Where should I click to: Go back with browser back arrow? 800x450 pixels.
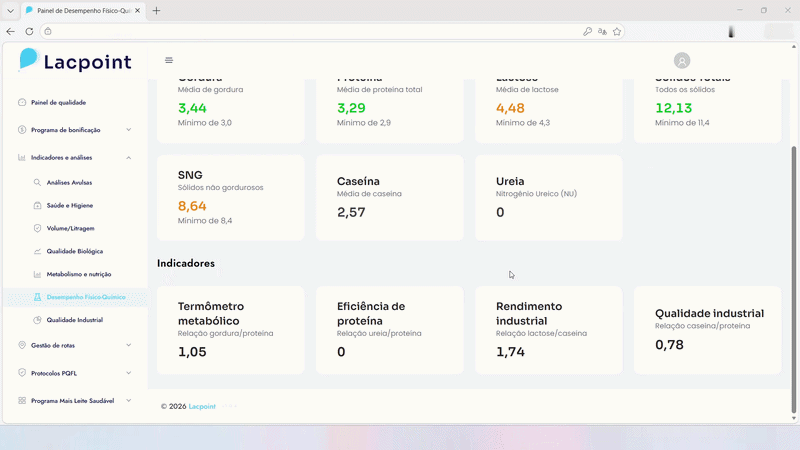click(11, 31)
